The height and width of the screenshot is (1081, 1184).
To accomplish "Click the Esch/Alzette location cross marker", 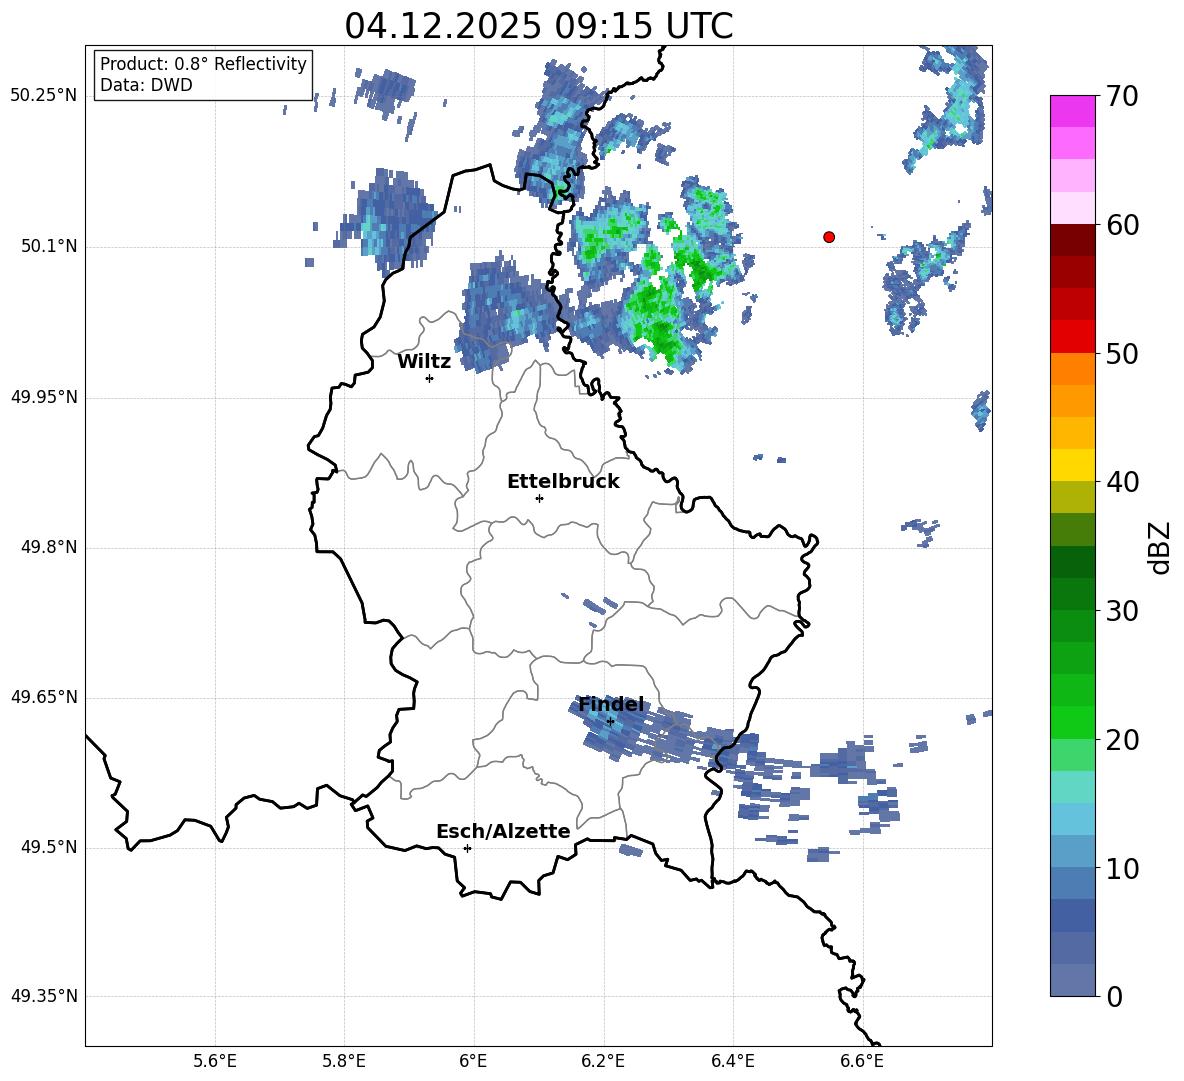I will tap(467, 848).
